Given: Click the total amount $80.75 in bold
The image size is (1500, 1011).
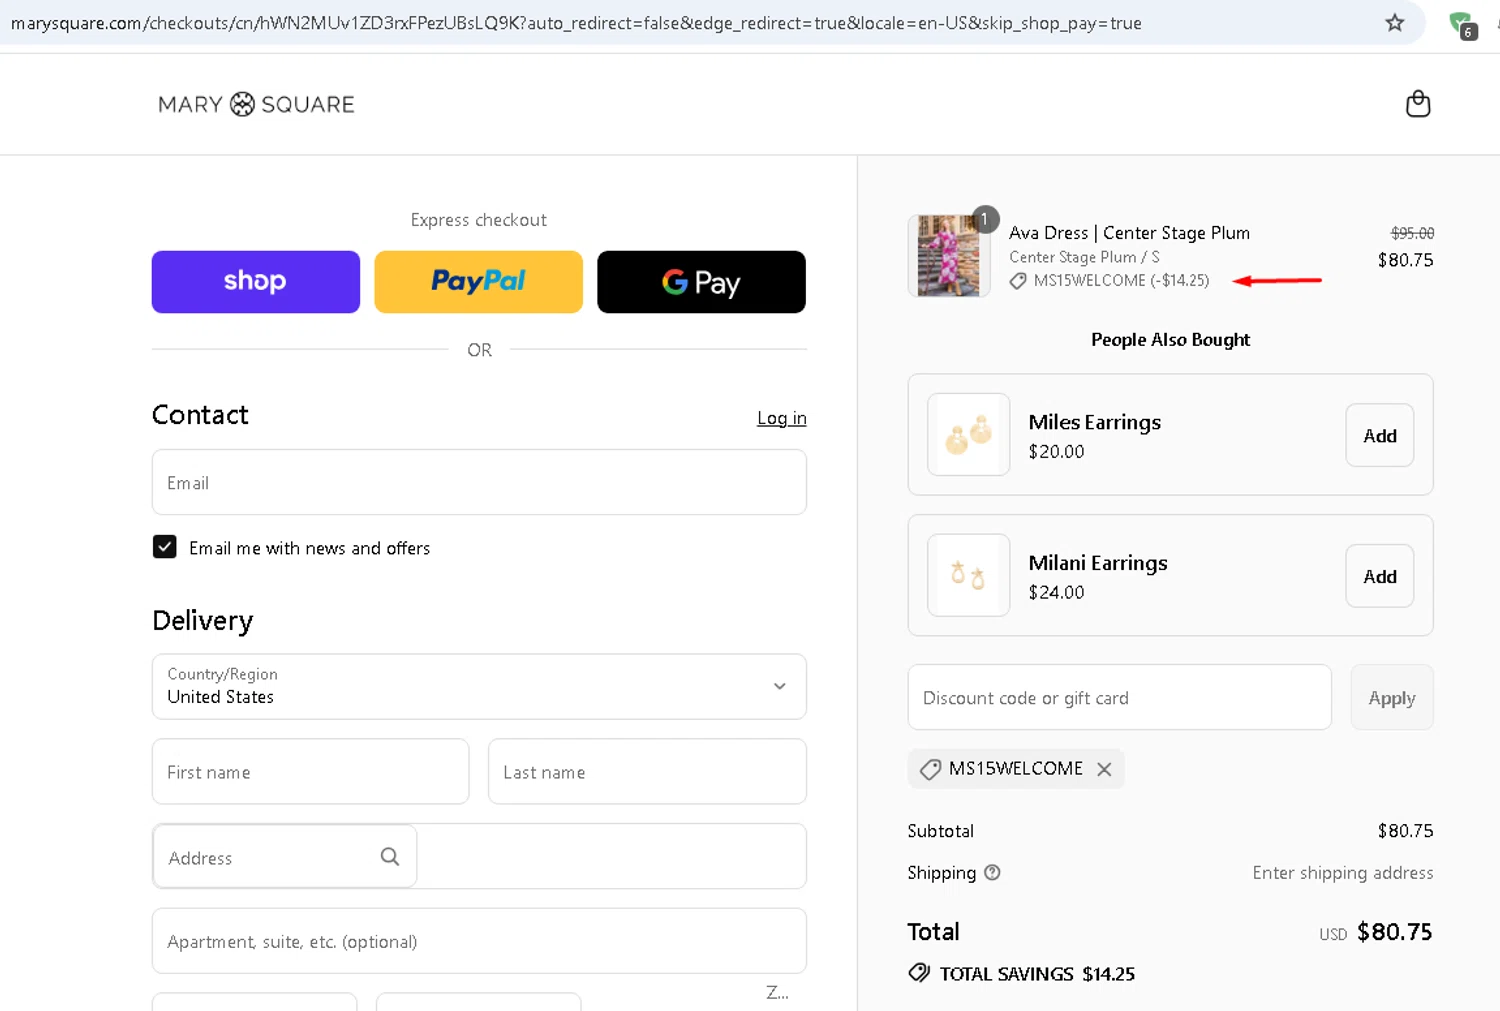Looking at the screenshot, I should click(x=1394, y=932).
